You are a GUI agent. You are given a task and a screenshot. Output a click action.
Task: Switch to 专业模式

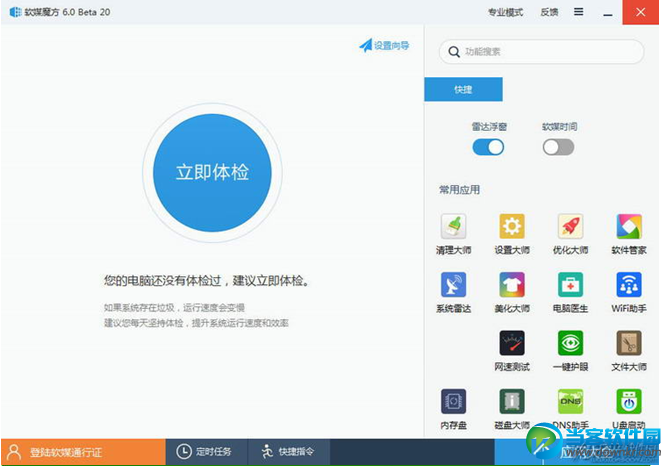tap(505, 12)
